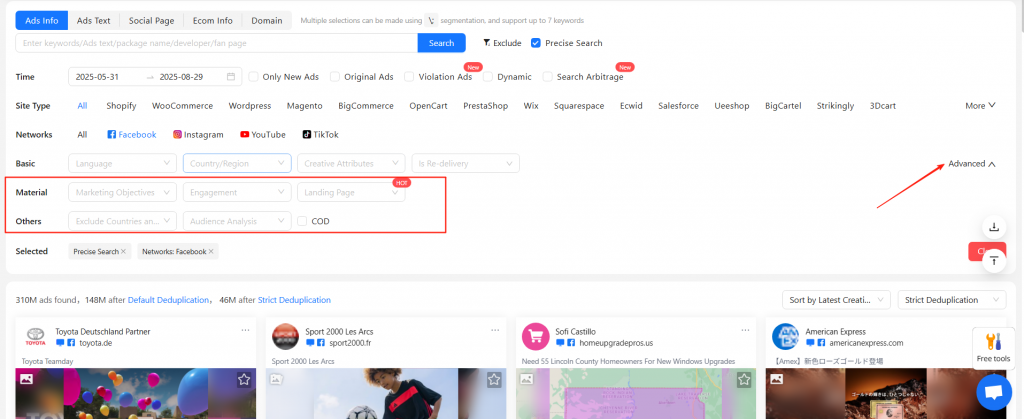Enable Search Arbitrage checkbox
The image size is (1024, 419).
click(x=548, y=76)
